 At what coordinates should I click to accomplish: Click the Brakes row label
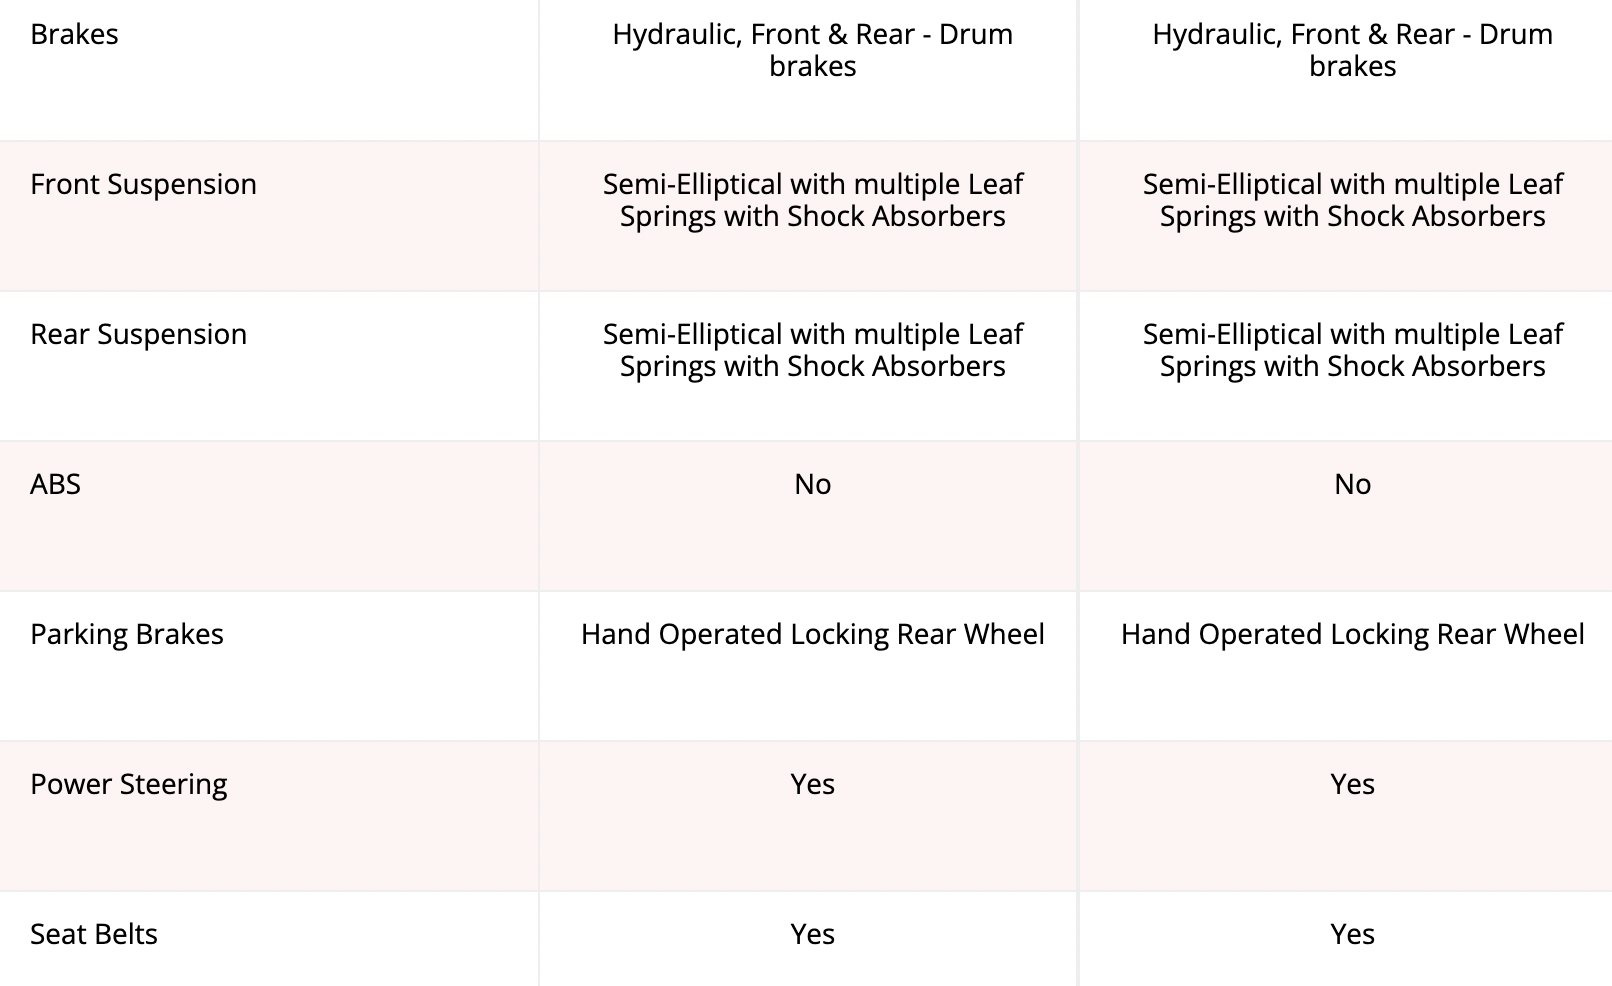[x=74, y=34]
